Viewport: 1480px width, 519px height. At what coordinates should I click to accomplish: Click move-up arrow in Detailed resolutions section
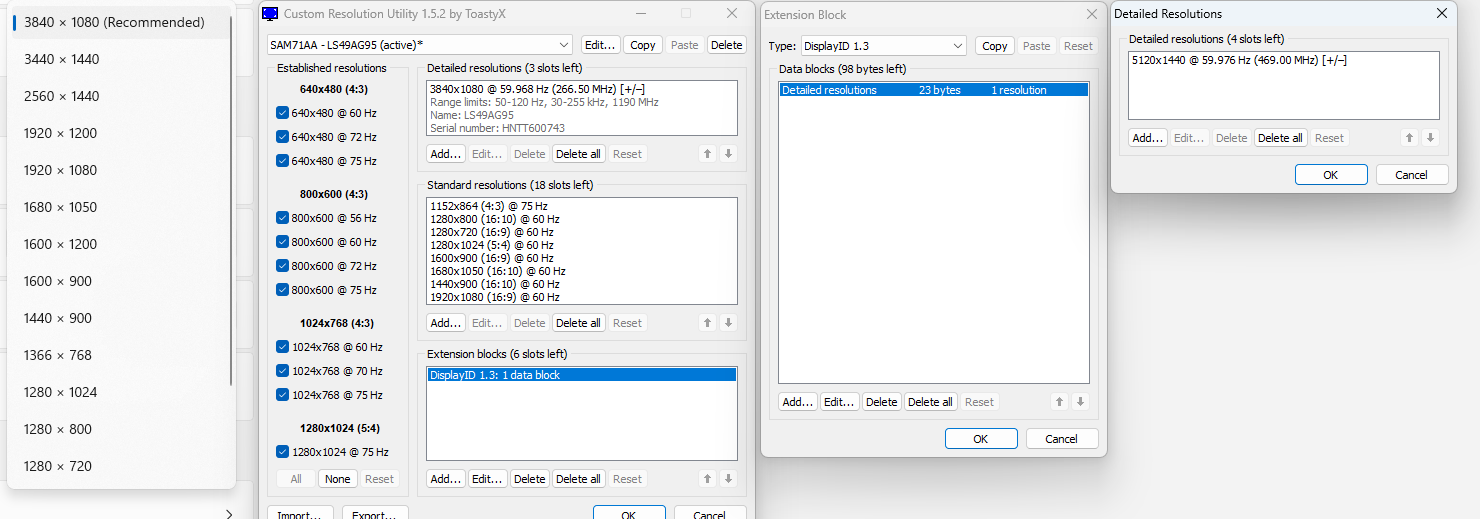pyautogui.click(x=708, y=154)
